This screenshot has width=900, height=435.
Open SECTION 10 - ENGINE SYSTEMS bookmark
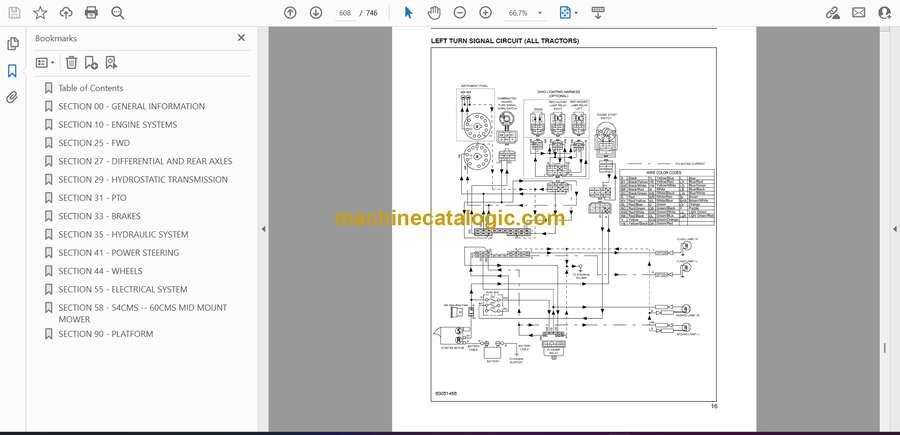118,125
